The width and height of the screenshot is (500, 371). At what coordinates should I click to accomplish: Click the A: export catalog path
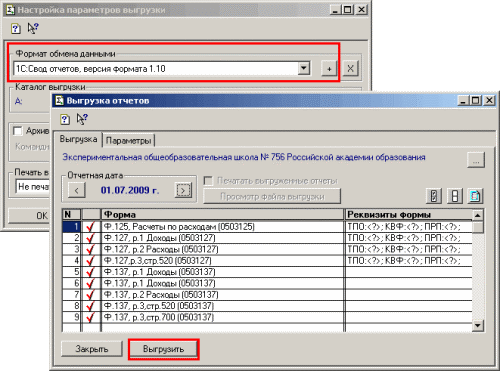tap(19, 101)
